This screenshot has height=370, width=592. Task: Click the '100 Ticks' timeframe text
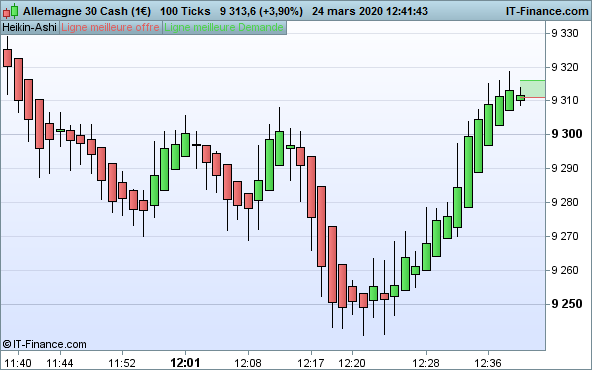click(x=185, y=11)
